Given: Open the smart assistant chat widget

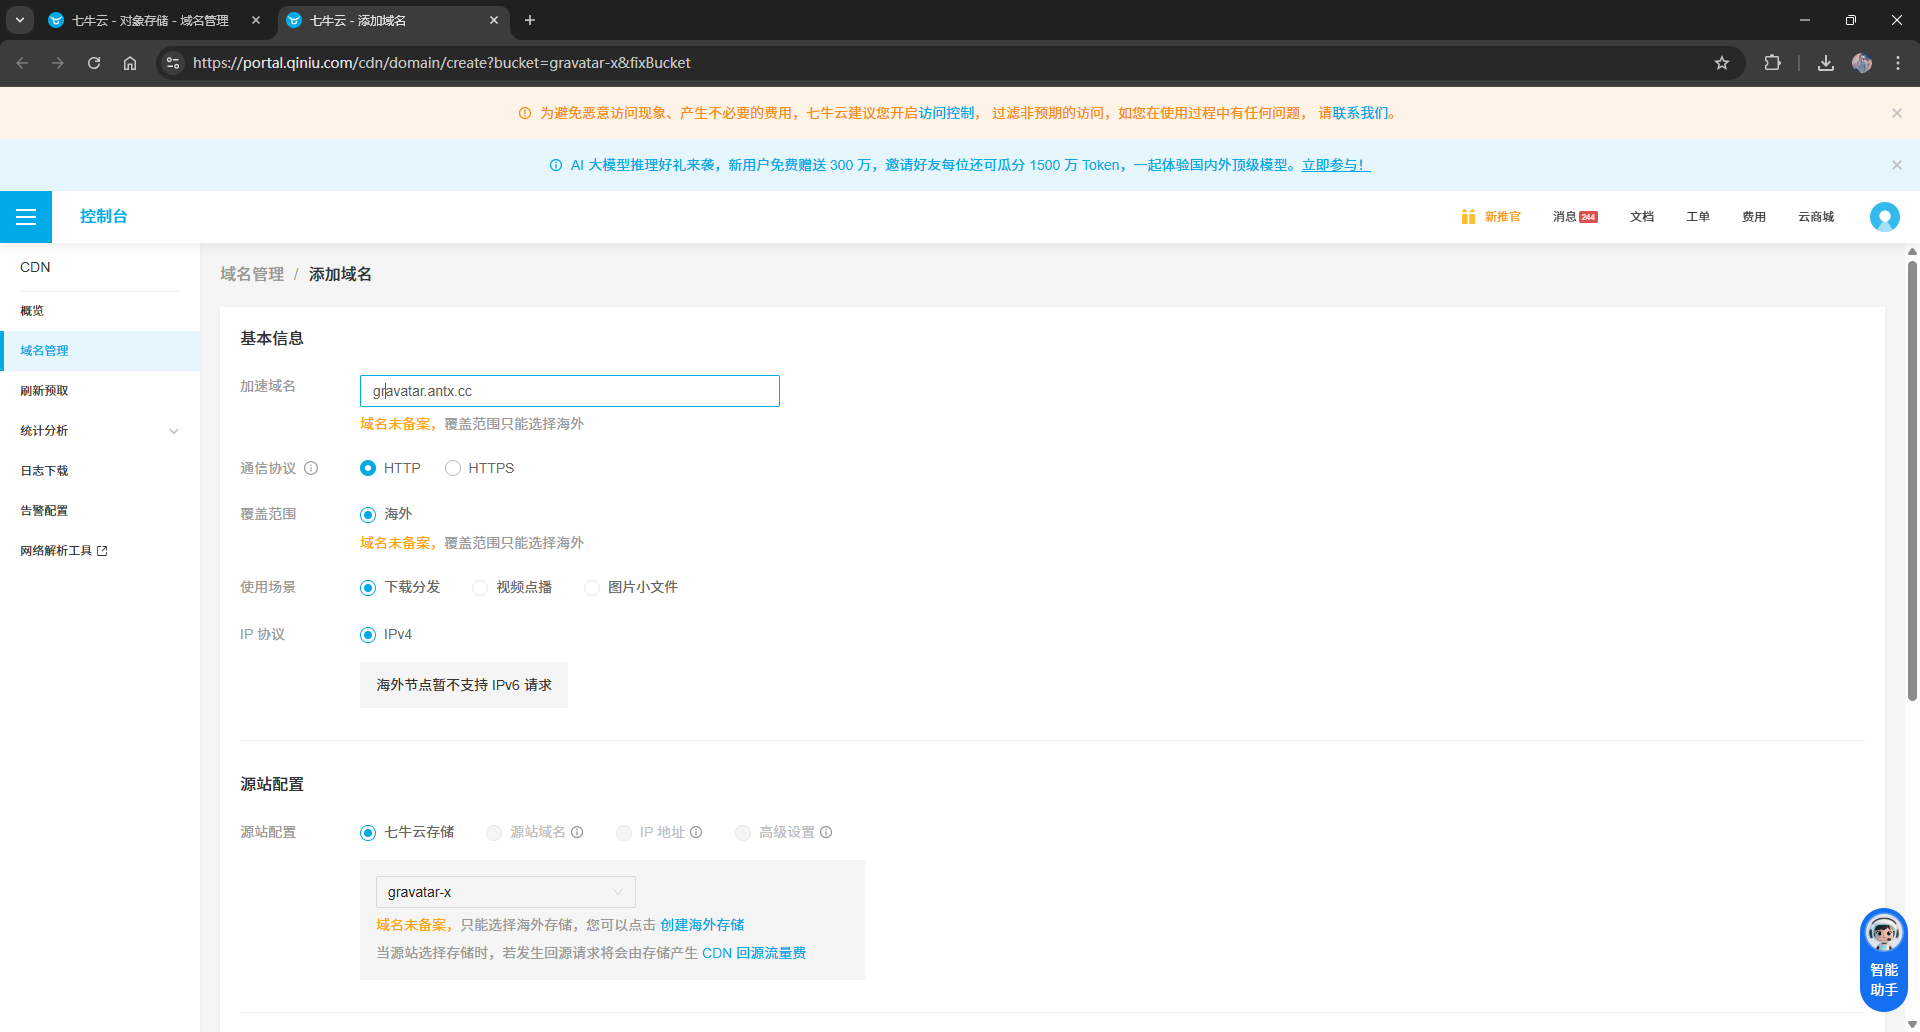Looking at the screenshot, I should coord(1883,959).
